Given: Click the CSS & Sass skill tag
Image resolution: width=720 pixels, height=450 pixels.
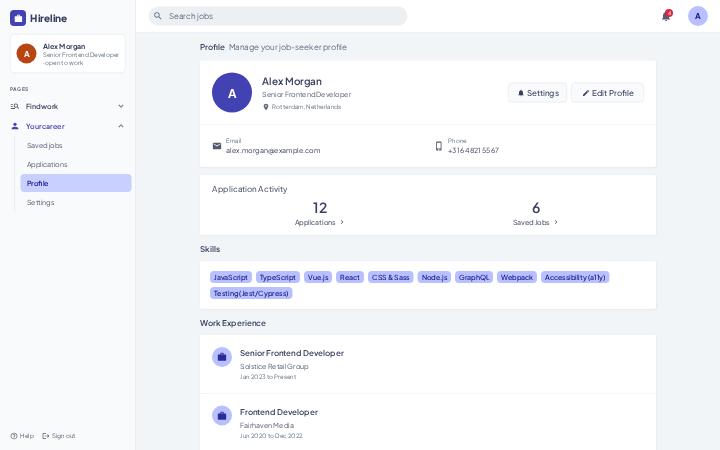Looking at the screenshot, I should (x=391, y=277).
